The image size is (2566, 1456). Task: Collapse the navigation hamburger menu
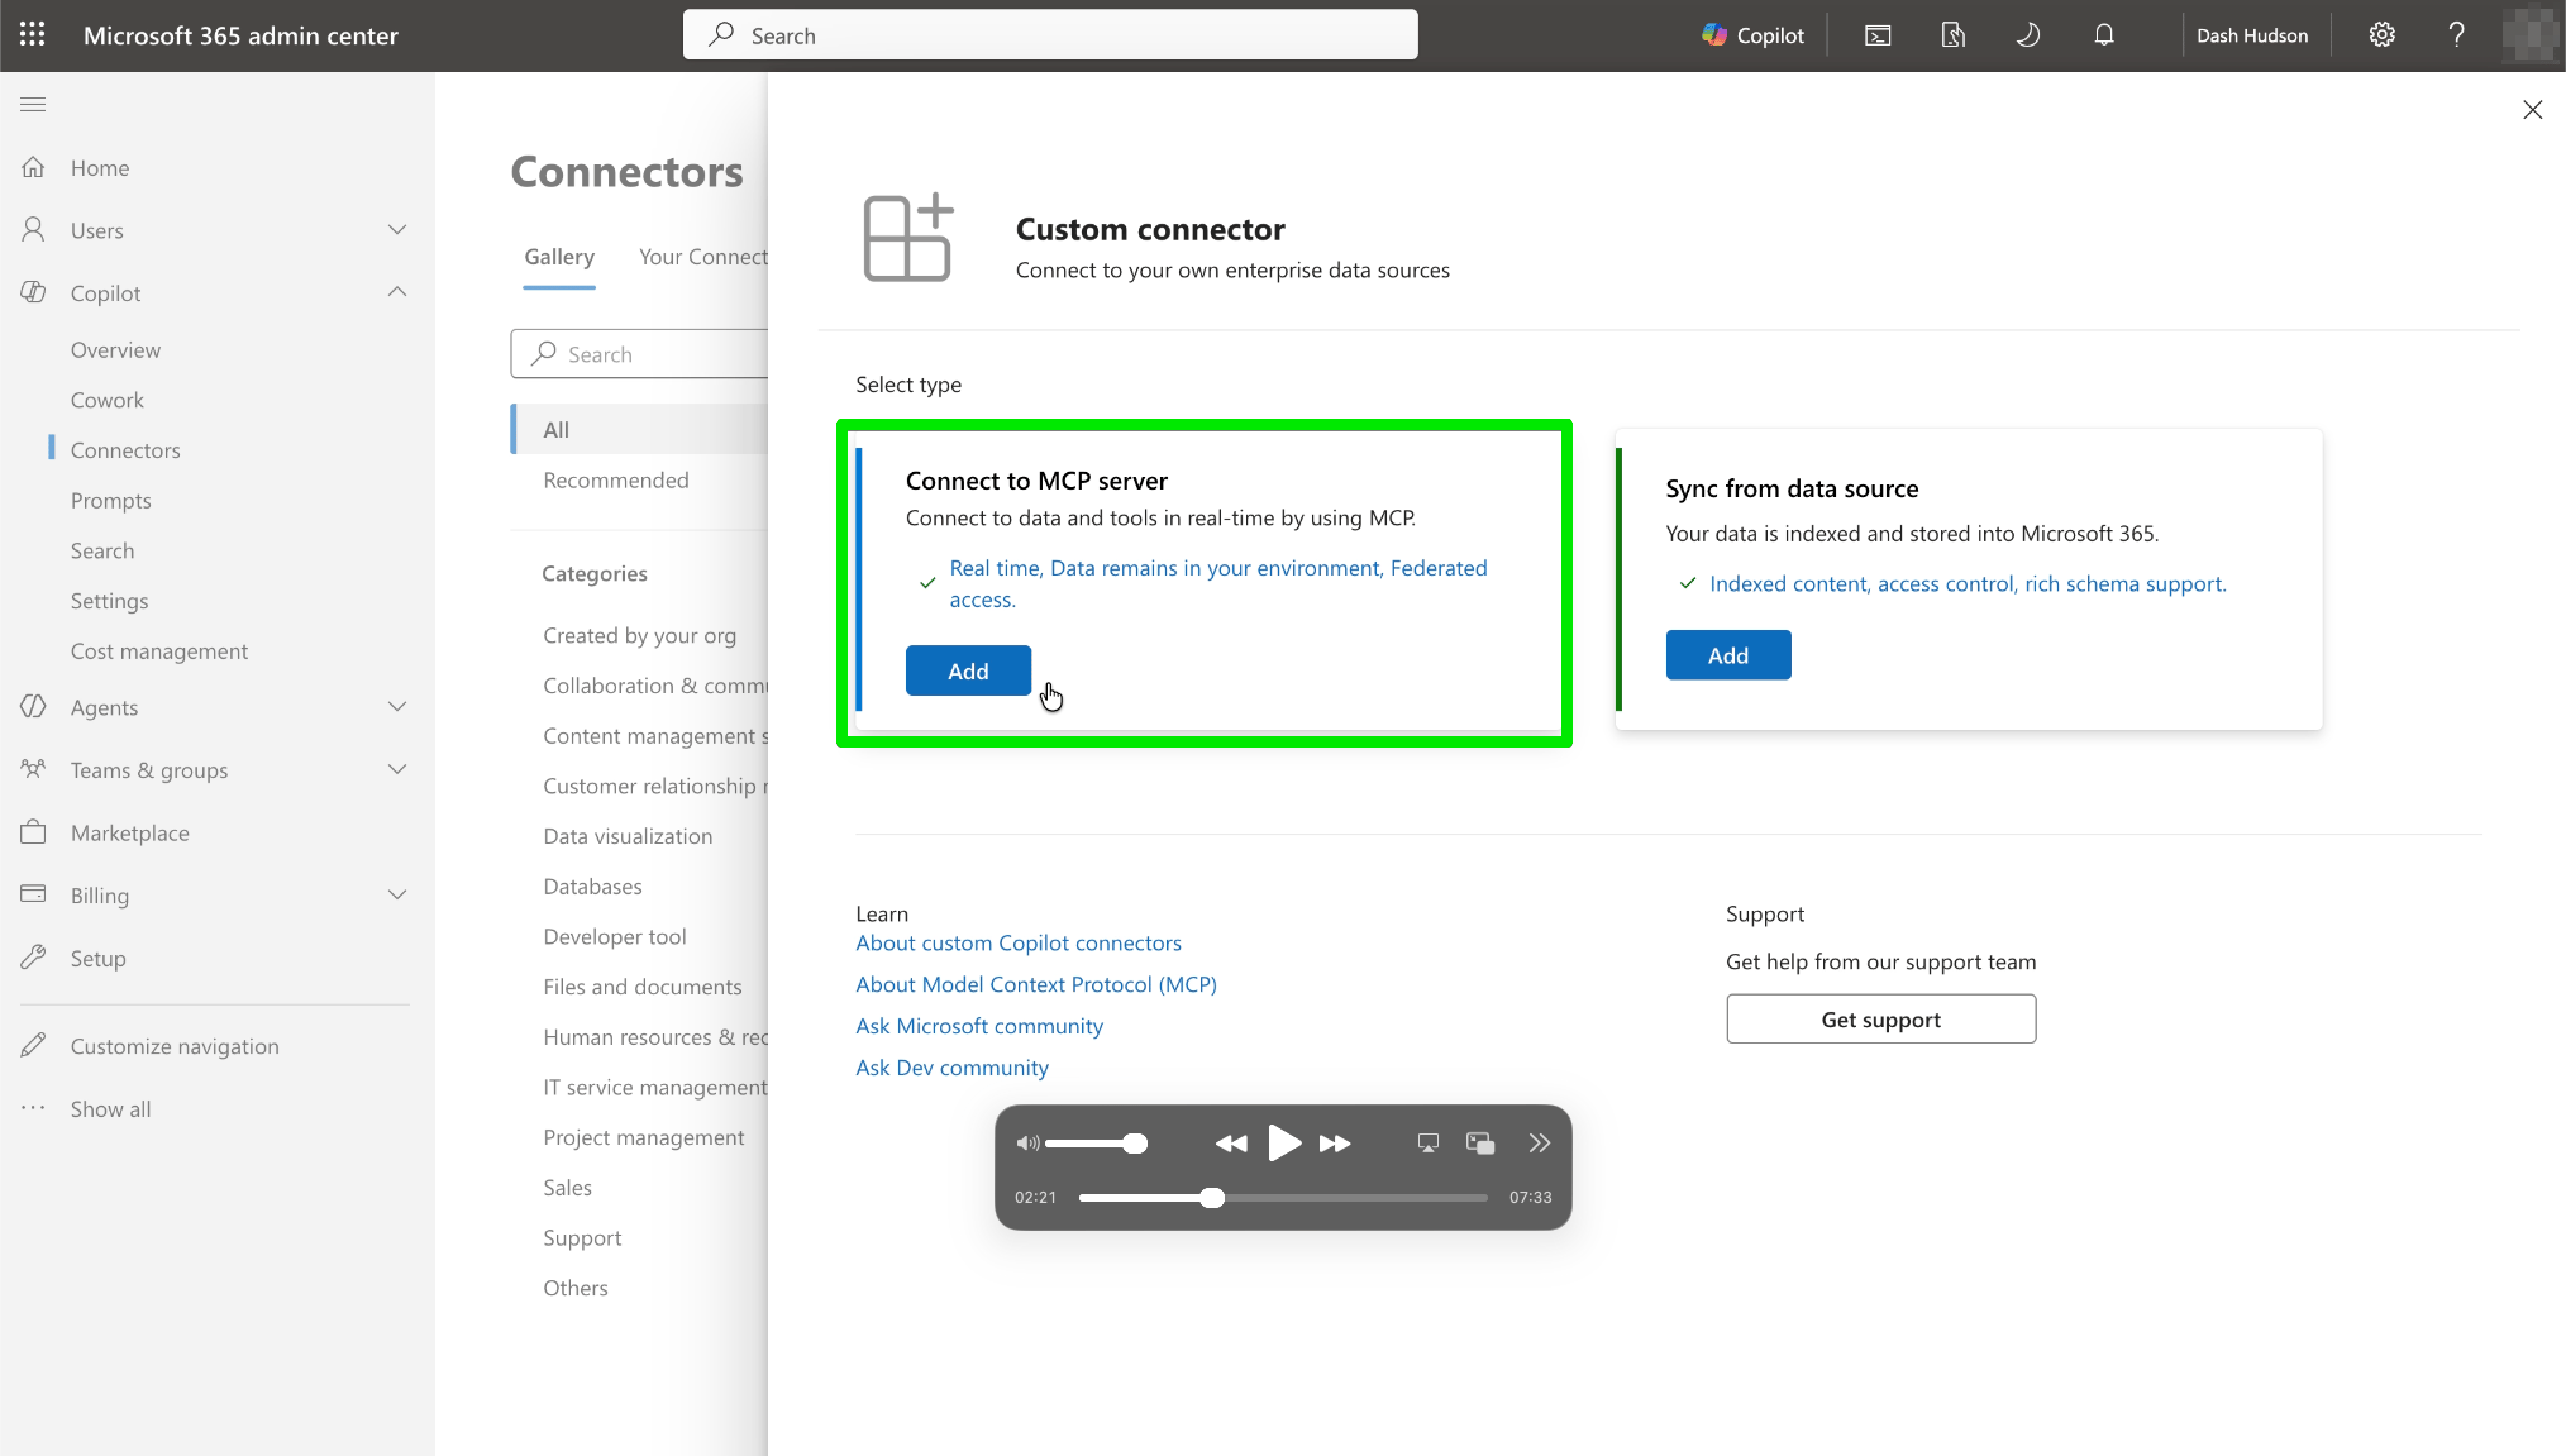pyautogui.click(x=33, y=104)
